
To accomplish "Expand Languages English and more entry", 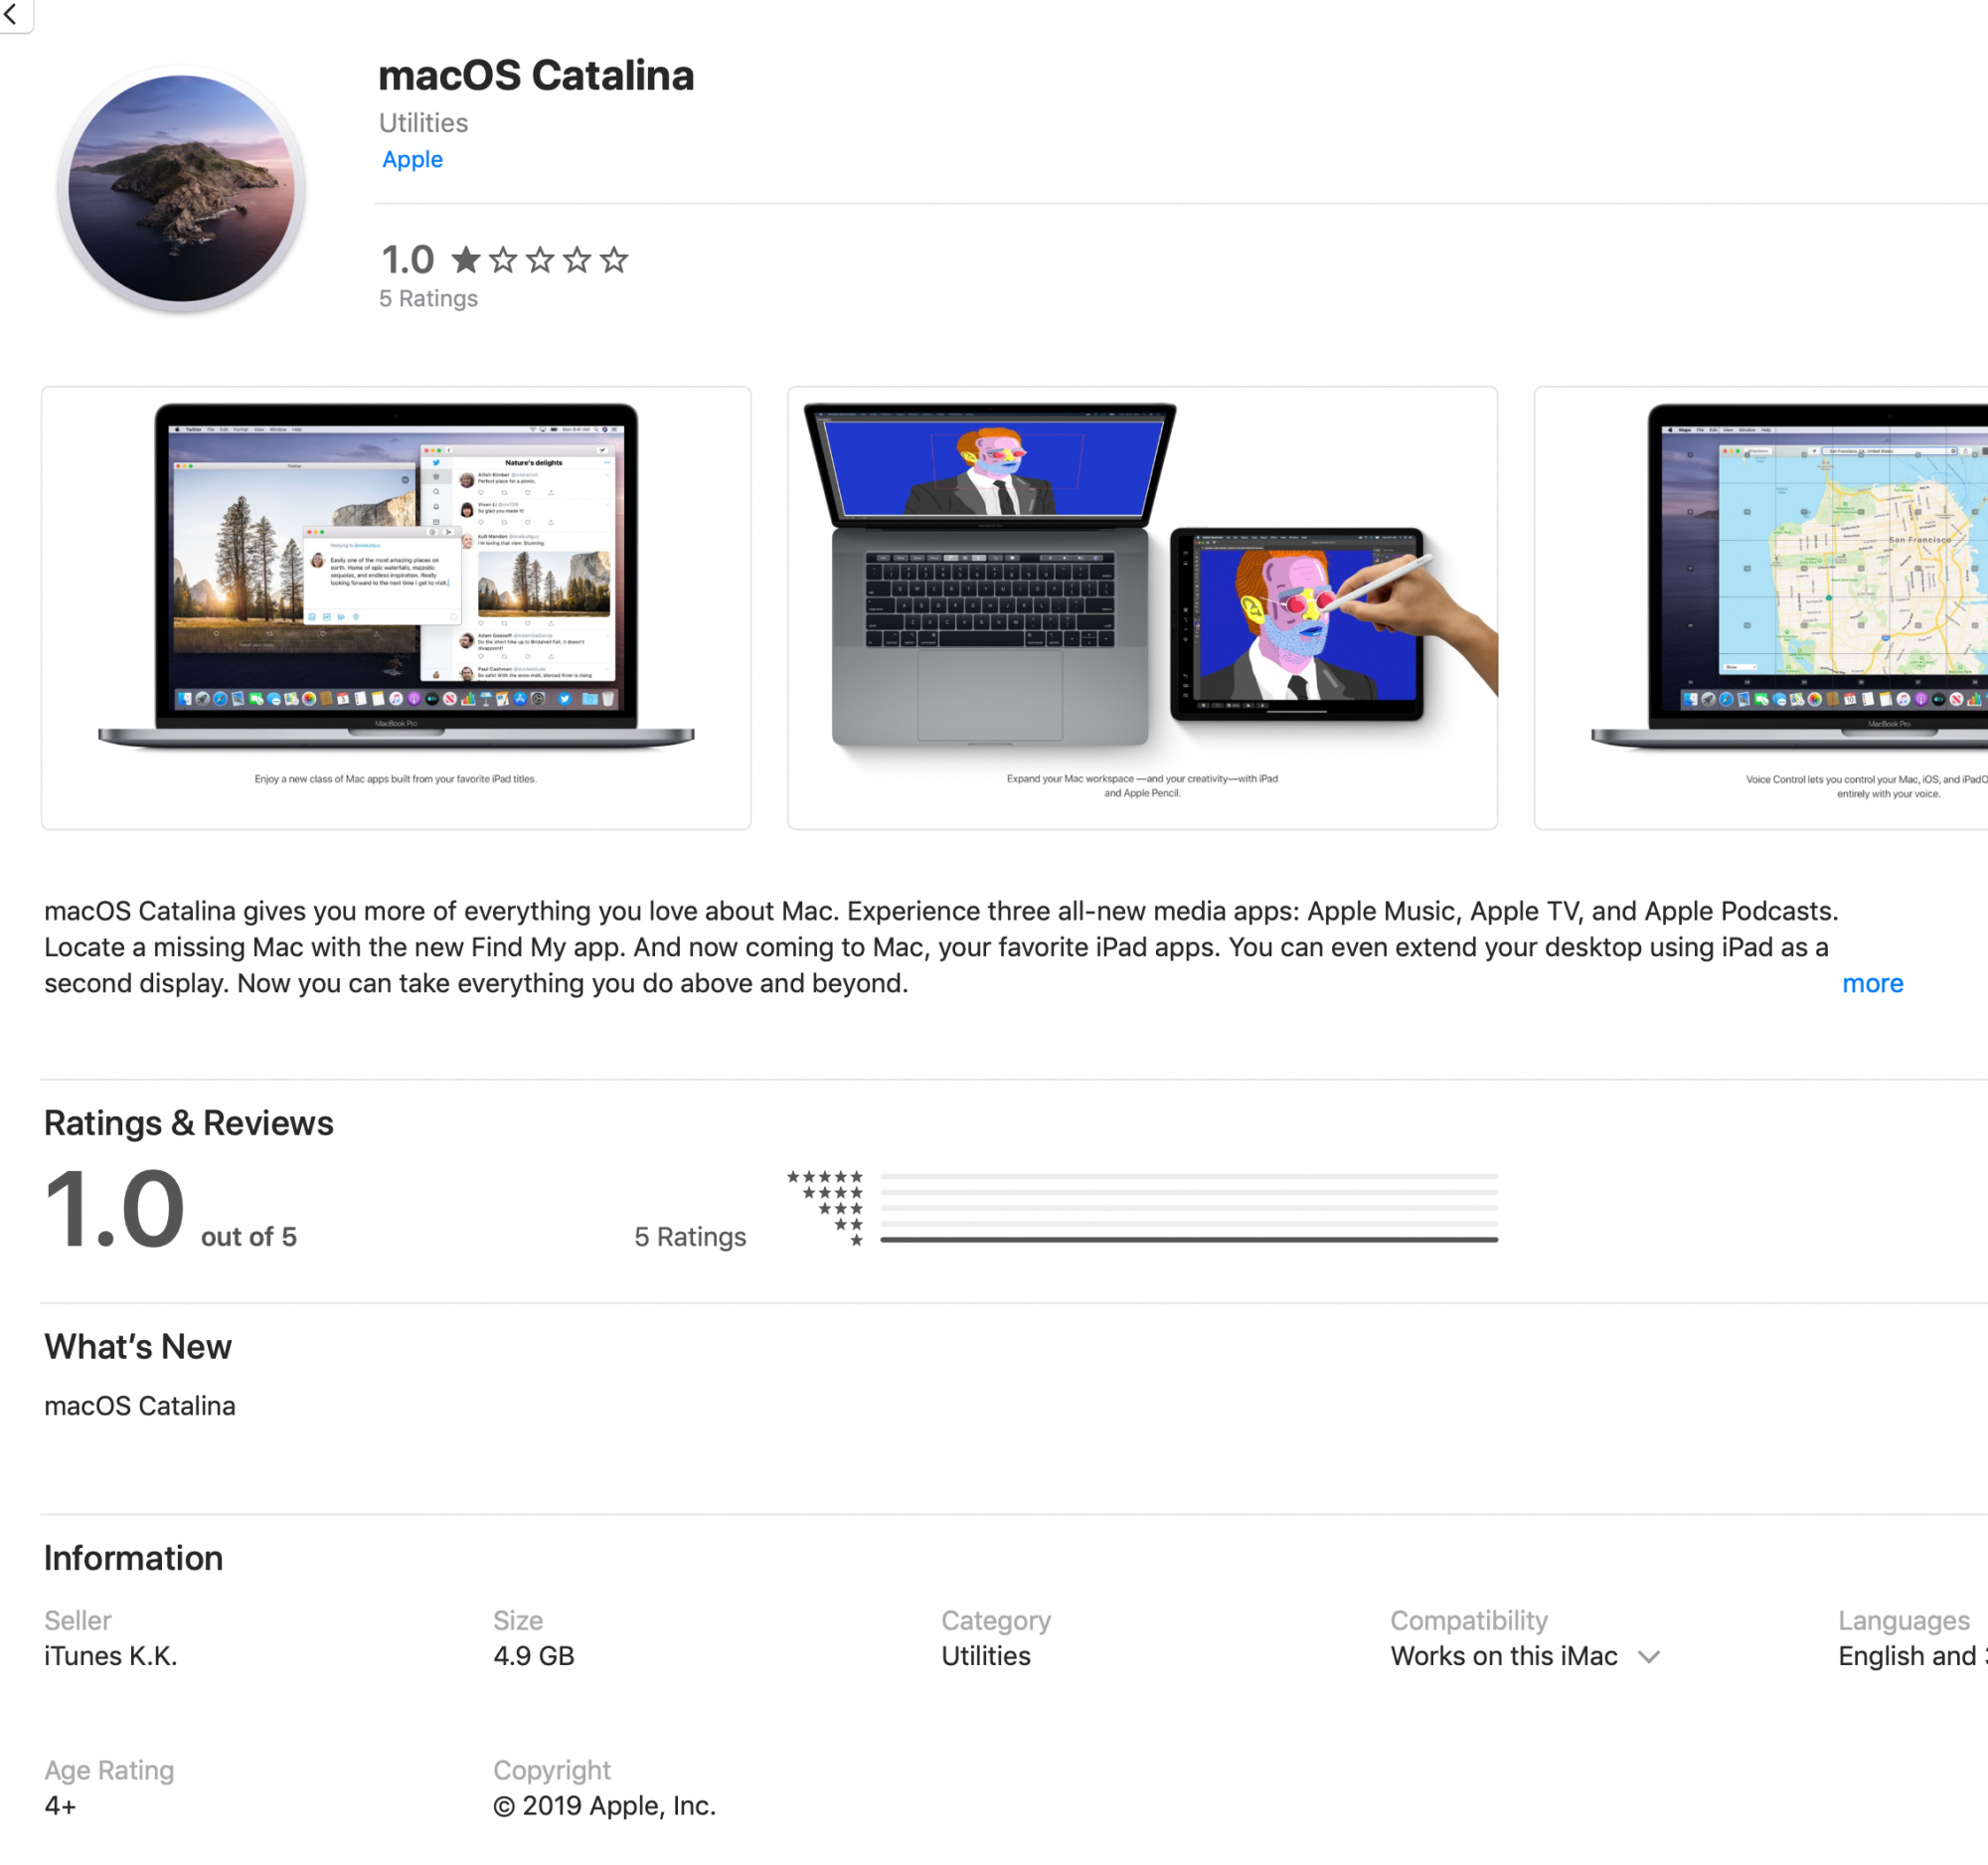I will tap(1910, 1656).
